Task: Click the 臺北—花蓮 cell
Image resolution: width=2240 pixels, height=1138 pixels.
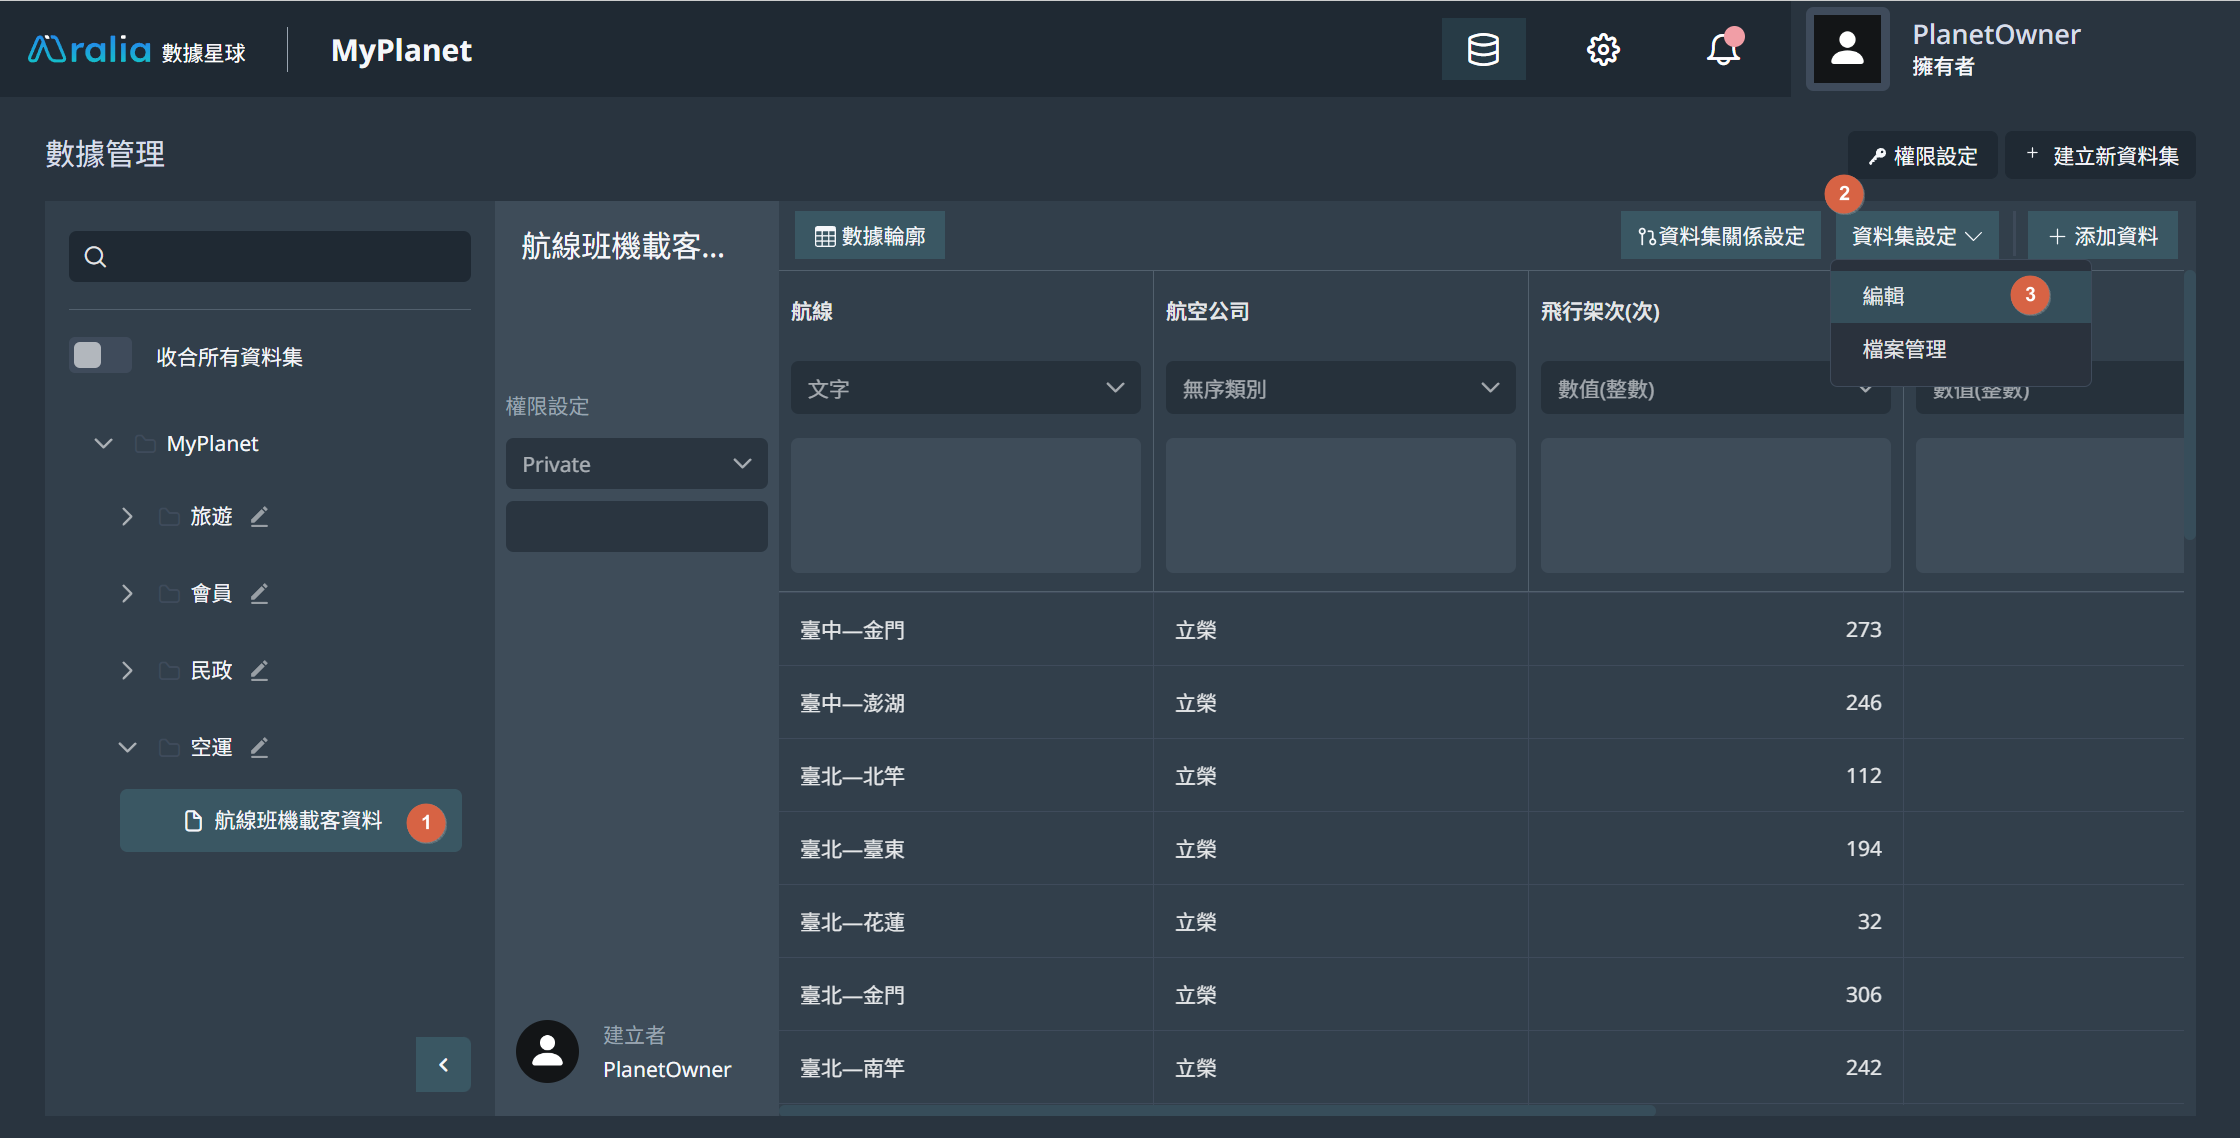Action: [965, 922]
